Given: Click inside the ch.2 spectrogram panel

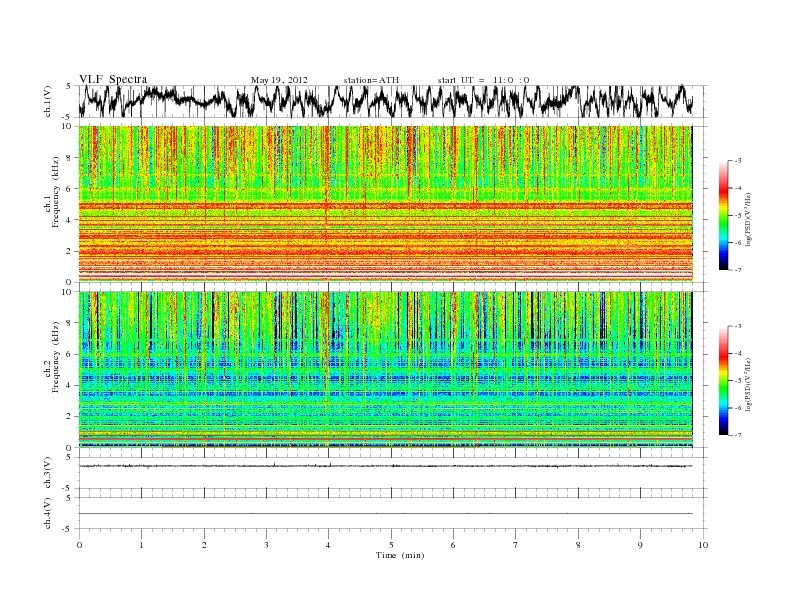Looking at the screenshot, I should tap(386, 369).
